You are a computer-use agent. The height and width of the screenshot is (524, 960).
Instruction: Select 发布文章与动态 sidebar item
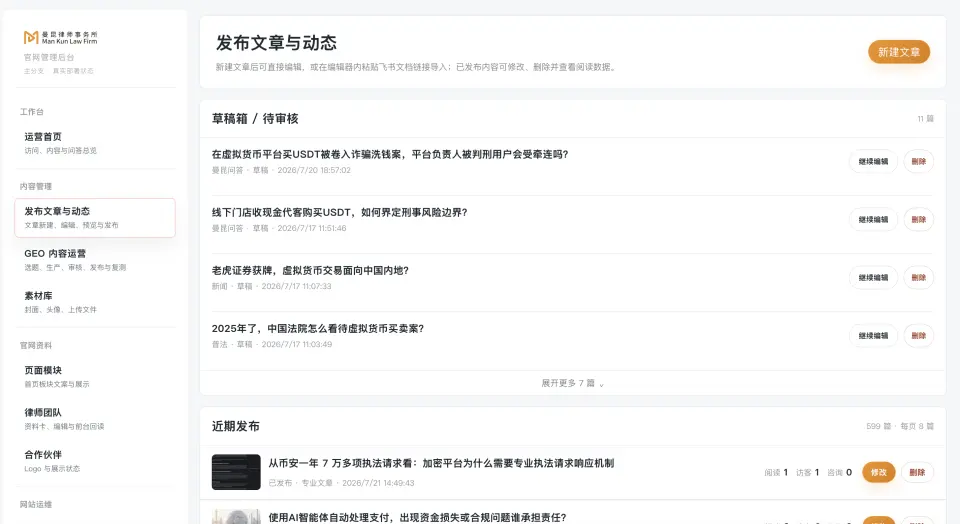(95, 217)
